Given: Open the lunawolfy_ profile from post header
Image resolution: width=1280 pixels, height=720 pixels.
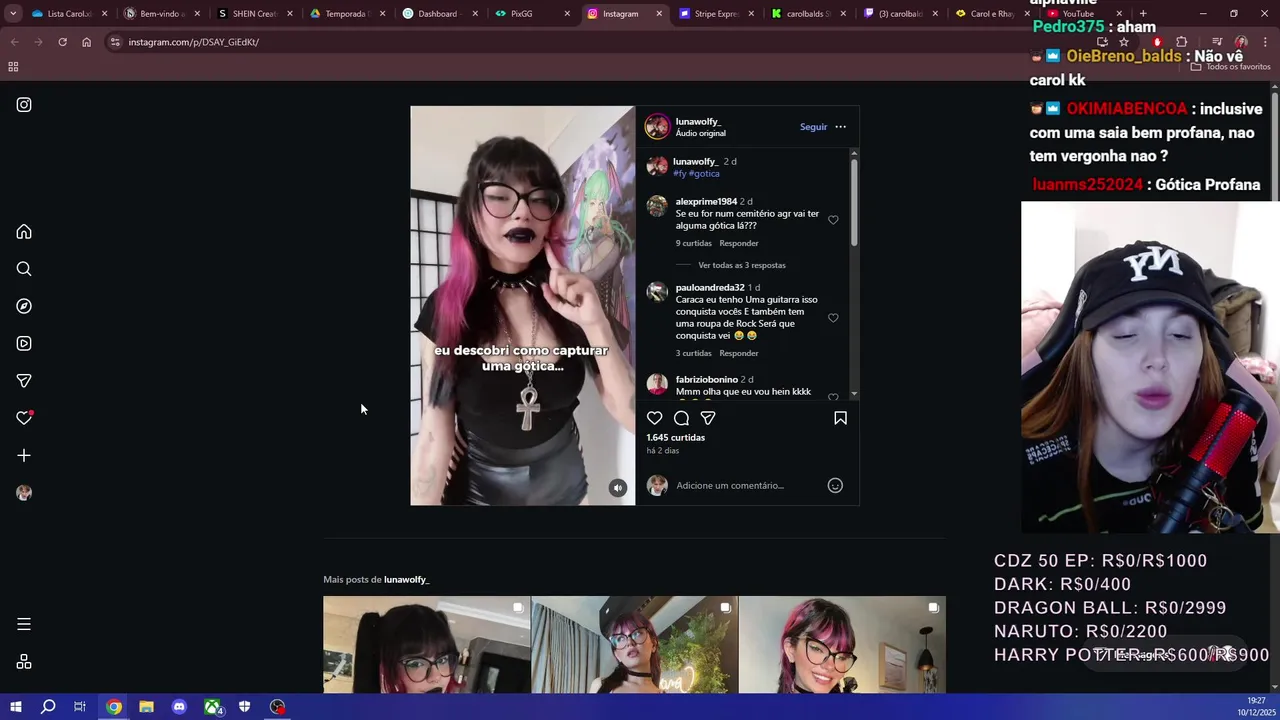Looking at the screenshot, I should (698, 122).
